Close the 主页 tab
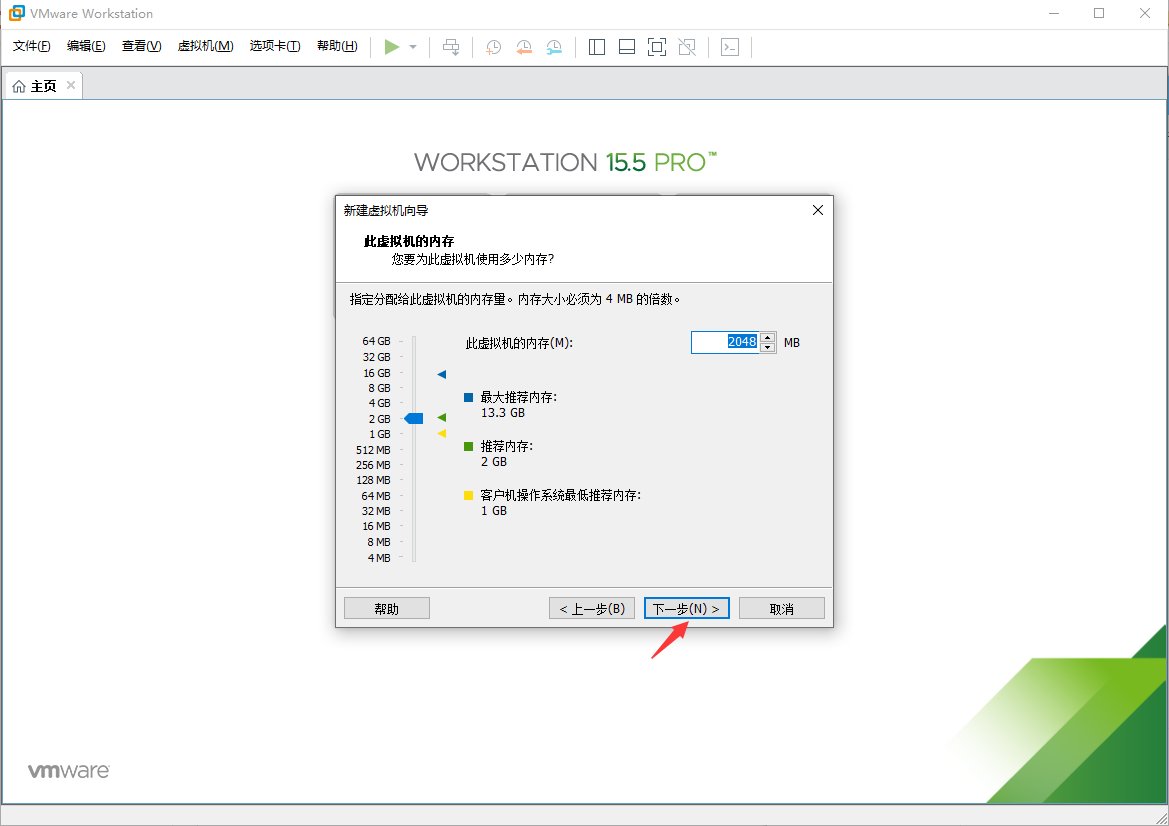This screenshot has height=826, width=1169. pyautogui.click(x=71, y=85)
